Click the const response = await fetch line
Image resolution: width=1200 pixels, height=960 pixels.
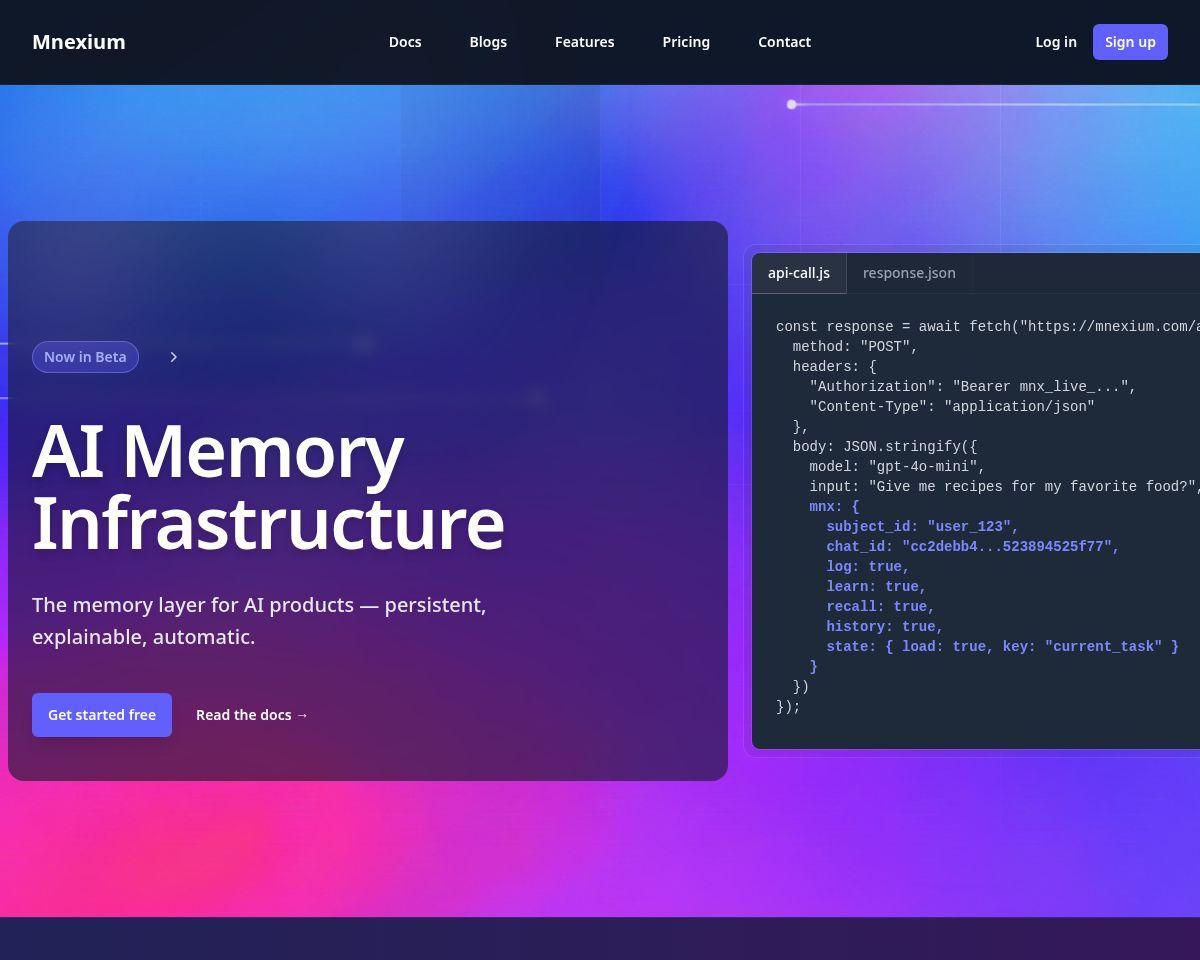tap(988, 326)
